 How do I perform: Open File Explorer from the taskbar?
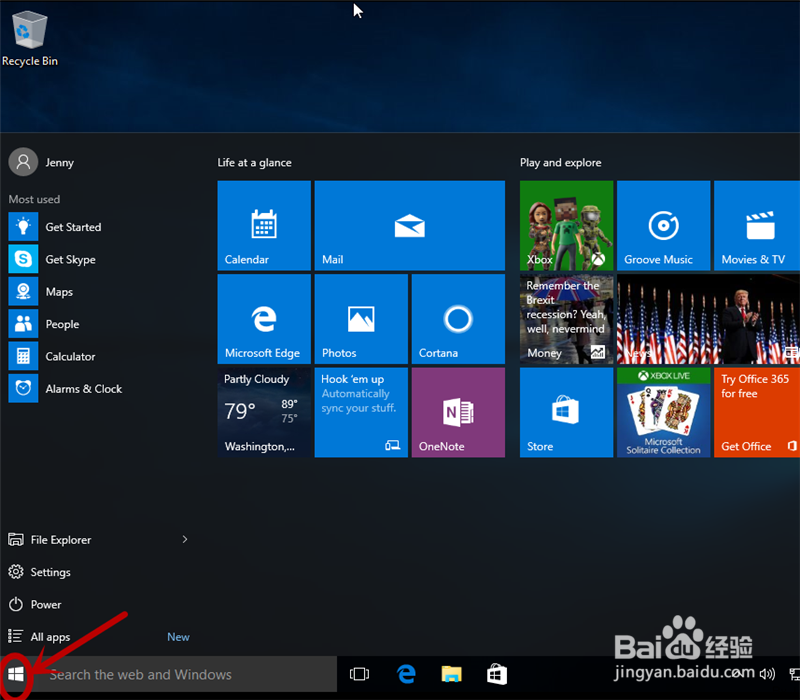point(452,674)
